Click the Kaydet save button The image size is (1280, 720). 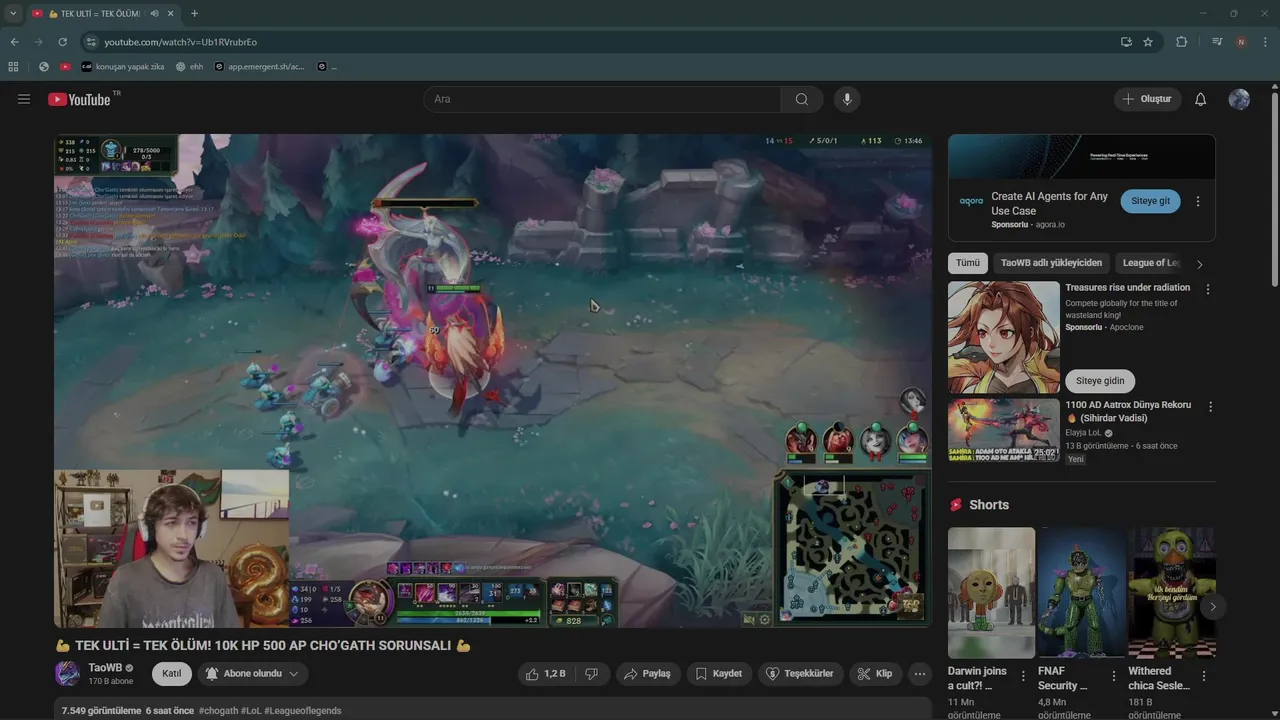[x=718, y=674]
